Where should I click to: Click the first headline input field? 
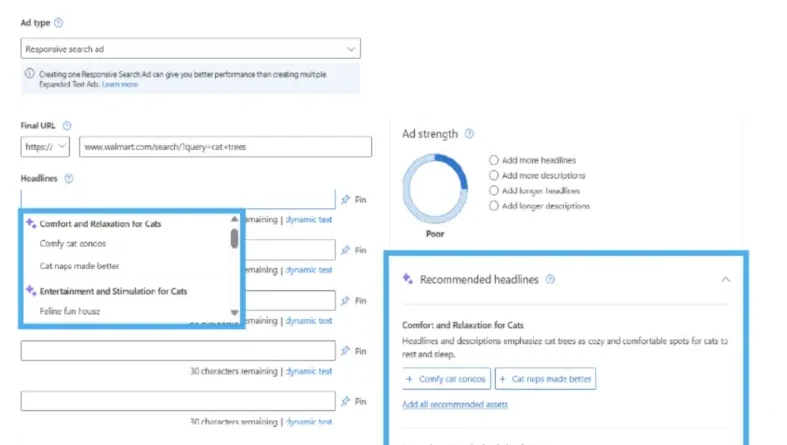pyautogui.click(x=178, y=199)
